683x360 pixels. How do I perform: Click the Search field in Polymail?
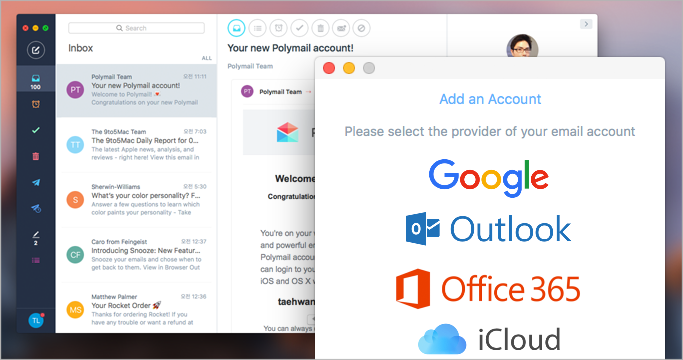coord(136,28)
